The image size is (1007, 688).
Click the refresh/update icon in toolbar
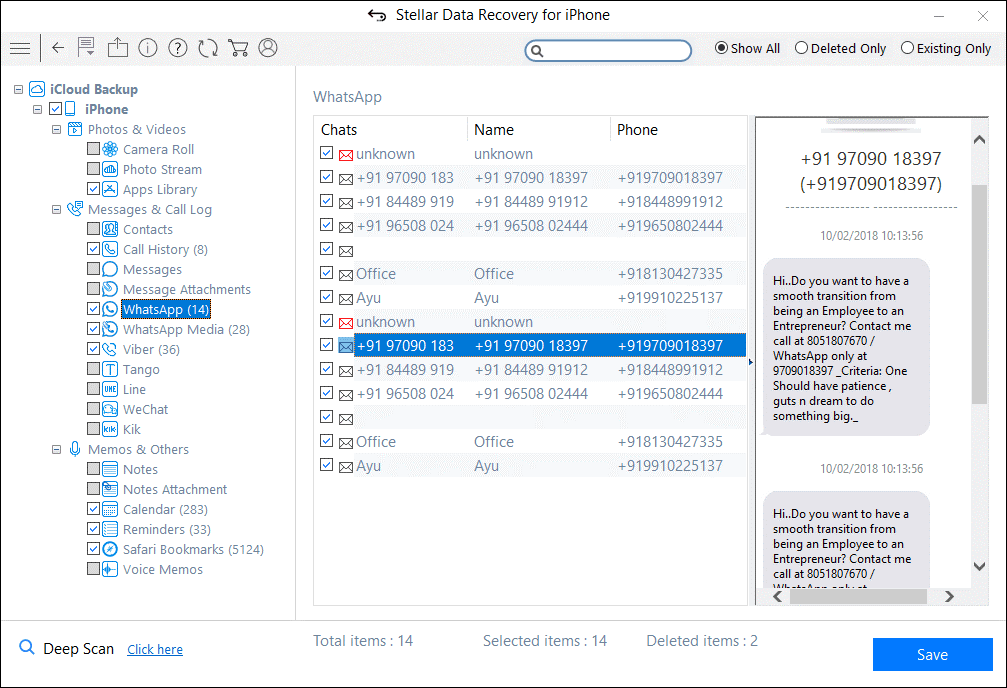click(208, 48)
